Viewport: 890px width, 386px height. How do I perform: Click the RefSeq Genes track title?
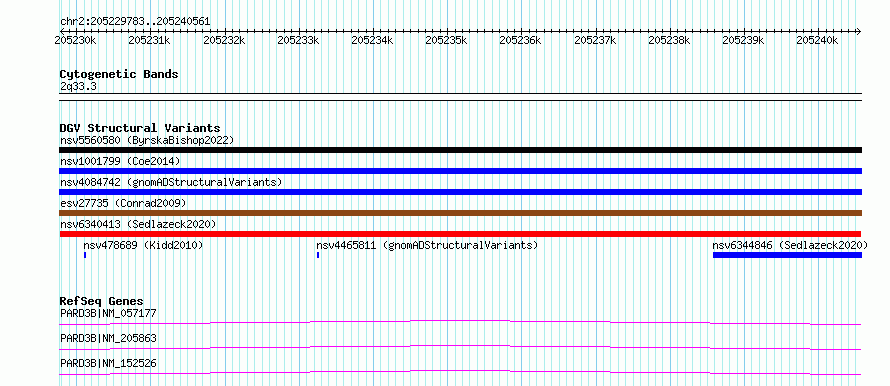click(x=102, y=301)
